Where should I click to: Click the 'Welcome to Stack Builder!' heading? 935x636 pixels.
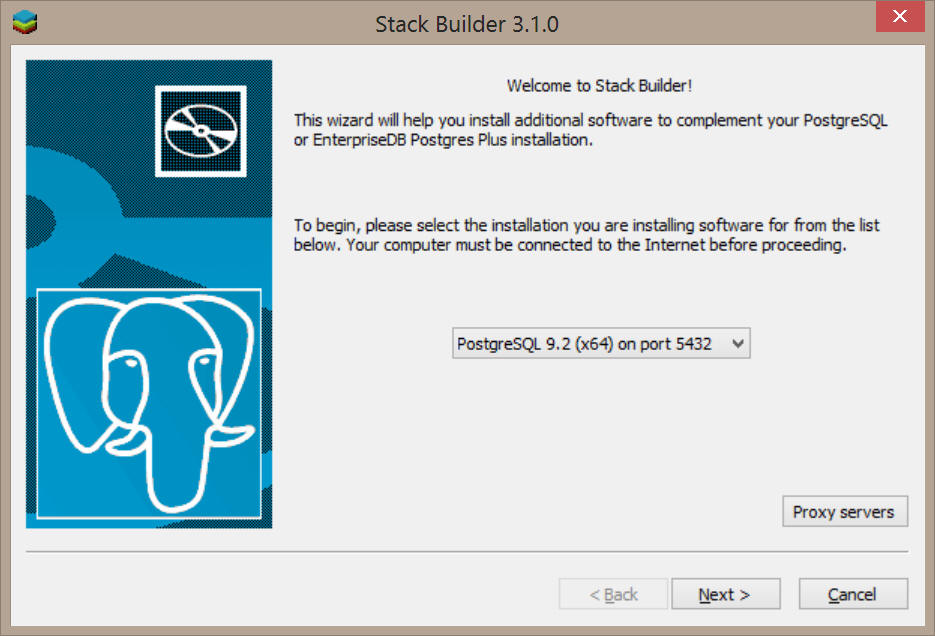click(599, 86)
